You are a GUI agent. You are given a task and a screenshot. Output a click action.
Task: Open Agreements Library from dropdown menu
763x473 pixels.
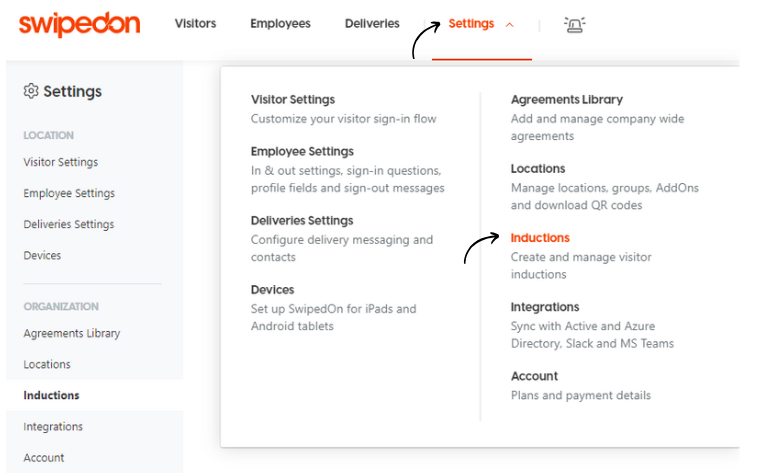pos(566,100)
